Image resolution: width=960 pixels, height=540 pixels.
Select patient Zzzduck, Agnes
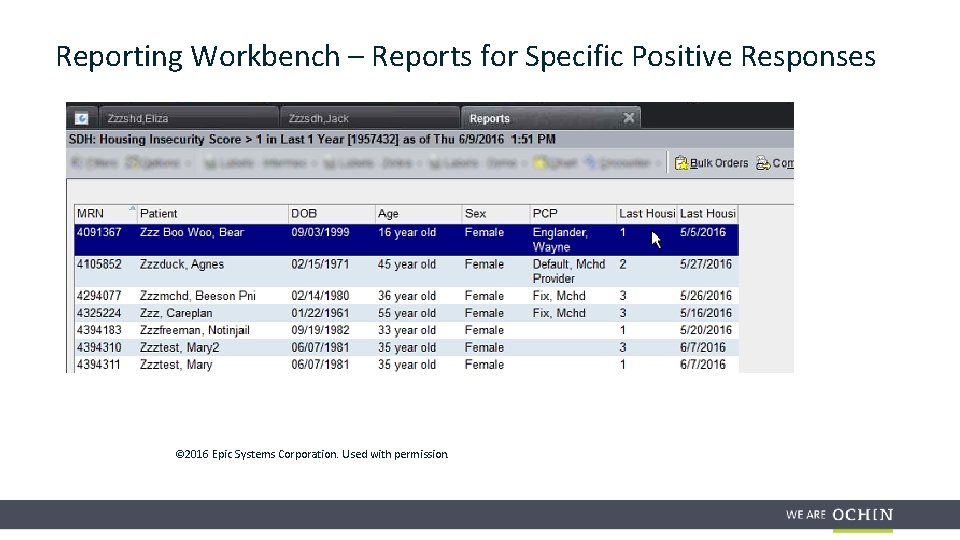182,264
